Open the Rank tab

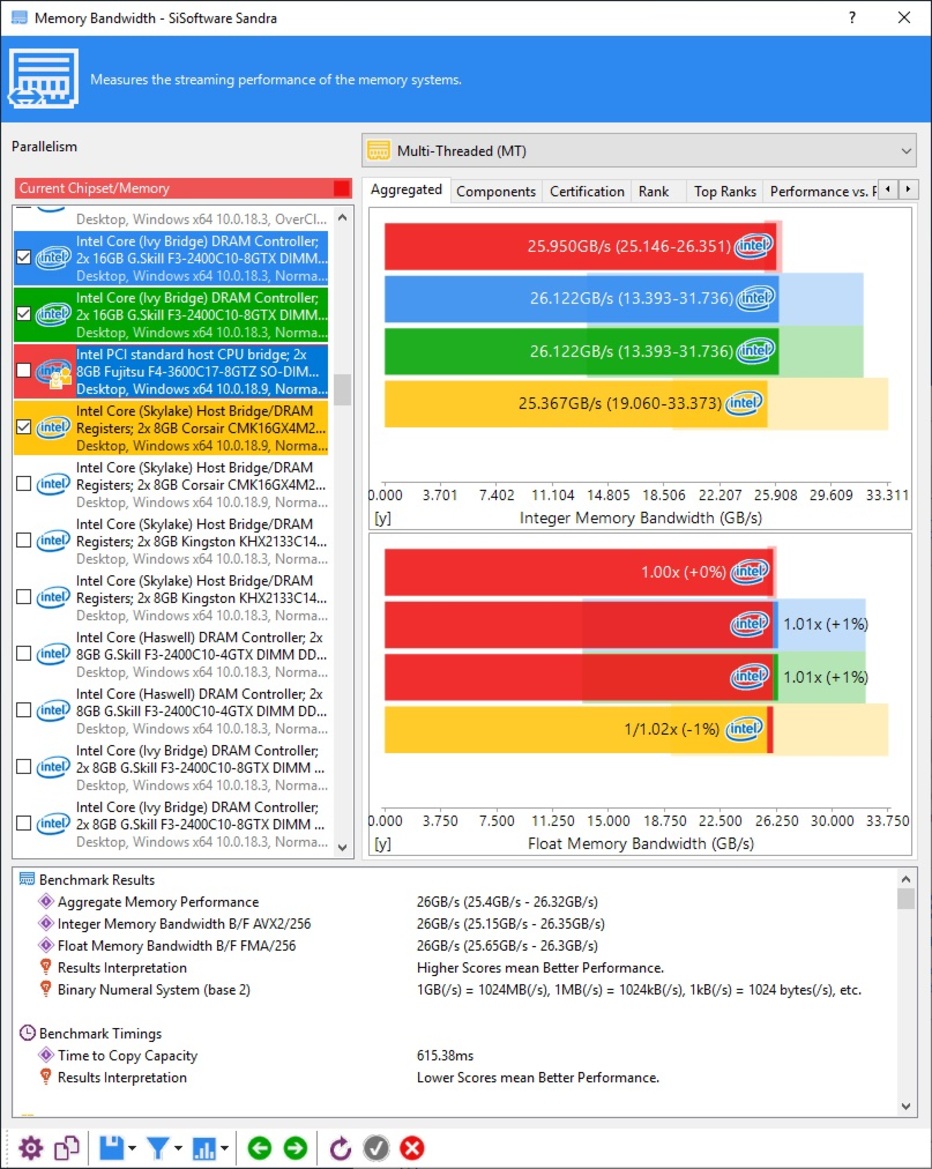pos(654,192)
